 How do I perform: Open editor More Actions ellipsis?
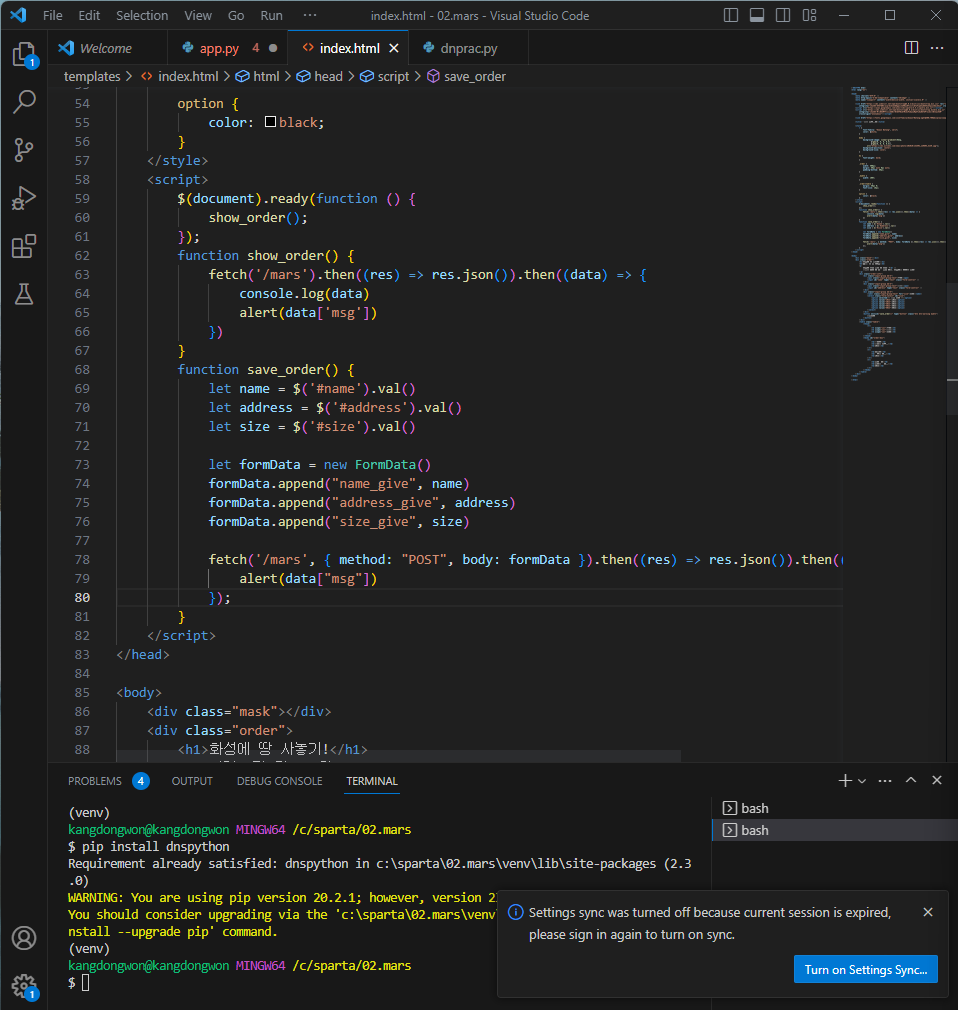[x=937, y=48]
